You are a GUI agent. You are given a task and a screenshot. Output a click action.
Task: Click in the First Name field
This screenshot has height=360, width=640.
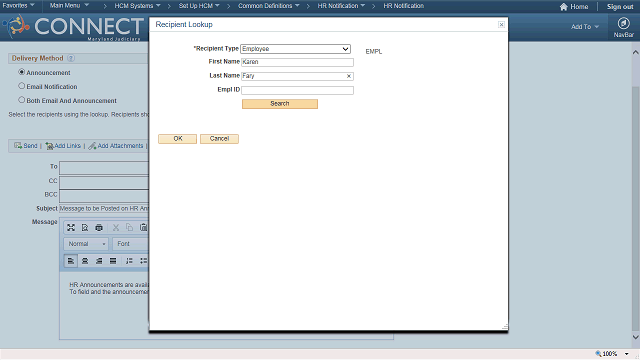pos(298,62)
